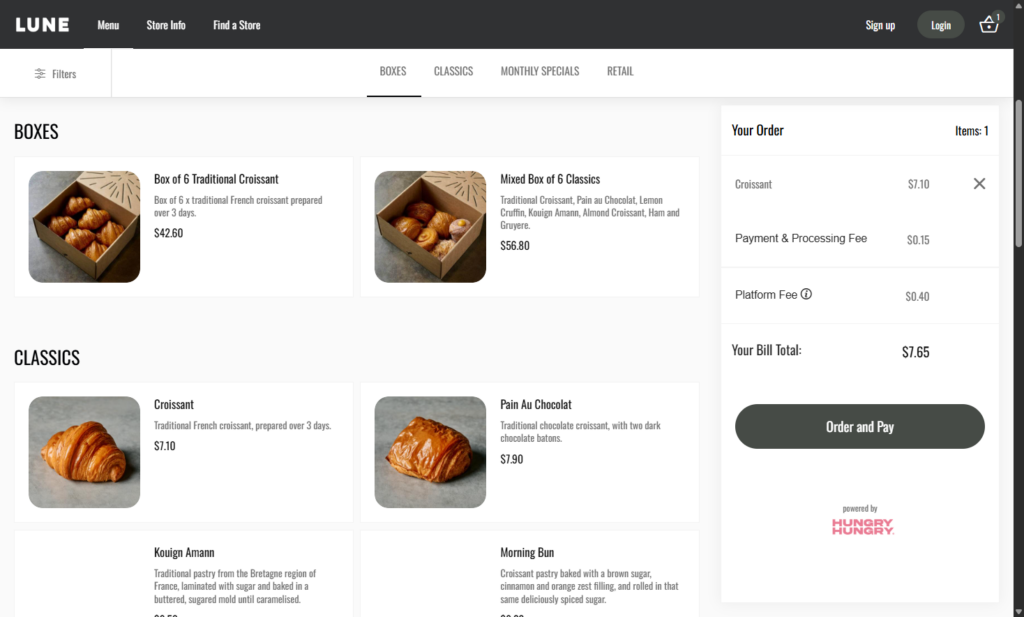Switch to the CLASSICS tab
The image size is (1024, 617).
(x=453, y=71)
